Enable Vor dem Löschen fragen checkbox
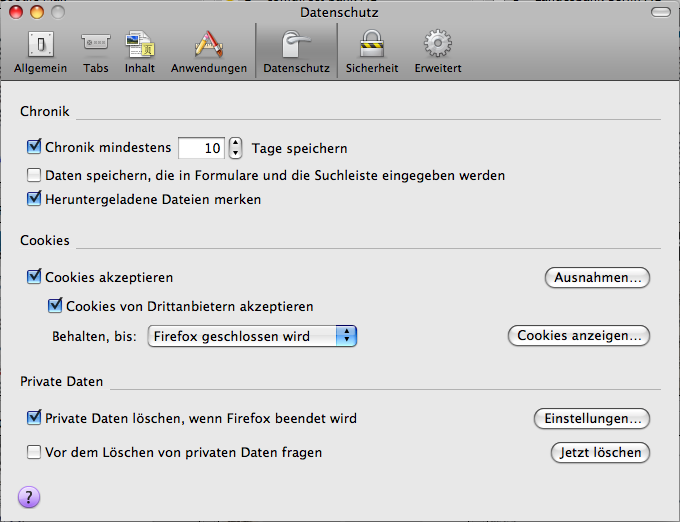This screenshot has width=680, height=522. (x=34, y=452)
